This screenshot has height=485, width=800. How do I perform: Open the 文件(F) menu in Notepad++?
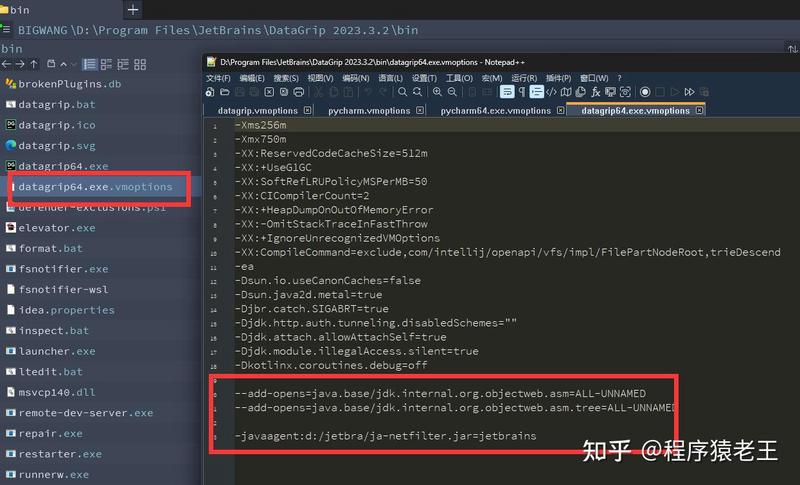coord(218,78)
